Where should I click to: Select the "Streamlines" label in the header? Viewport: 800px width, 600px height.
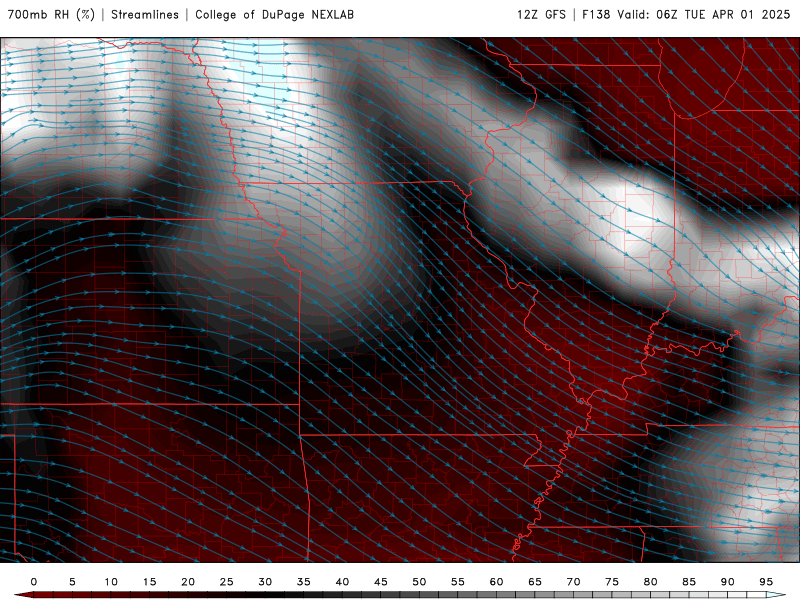(x=145, y=14)
